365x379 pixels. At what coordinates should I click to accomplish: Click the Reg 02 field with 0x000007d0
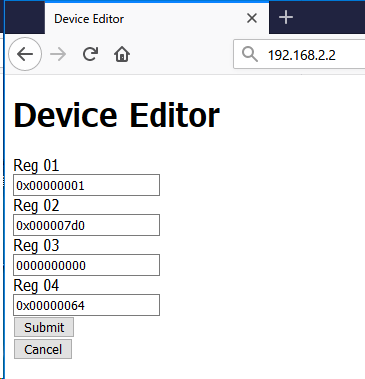point(86,225)
